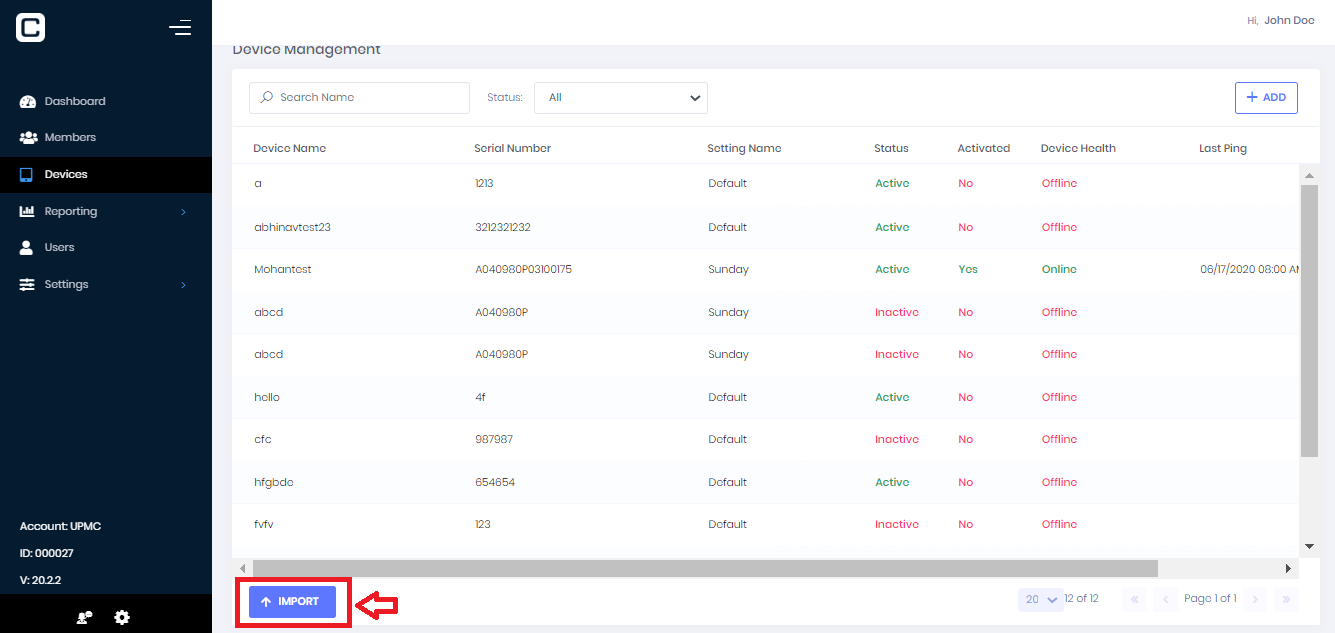Viewport: 1335px width, 633px height.
Task: Click serial number A040980P03100175
Action: pyautogui.click(x=524, y=269)
